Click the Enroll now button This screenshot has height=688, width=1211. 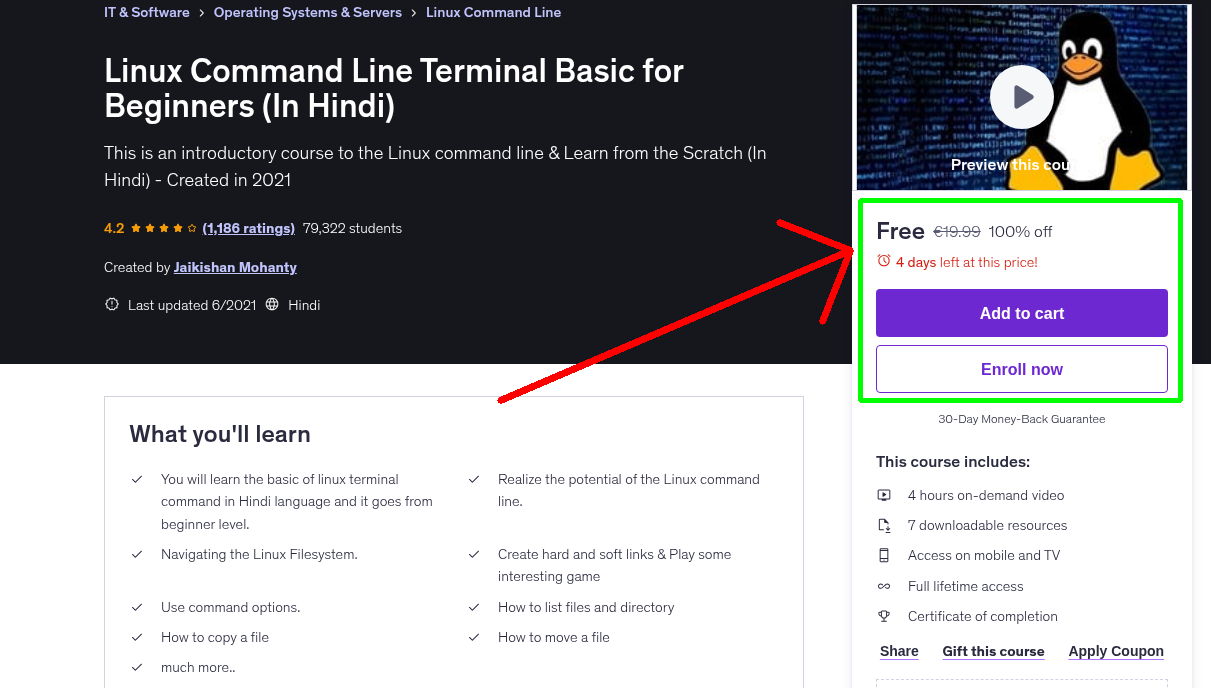point(1021,369)
